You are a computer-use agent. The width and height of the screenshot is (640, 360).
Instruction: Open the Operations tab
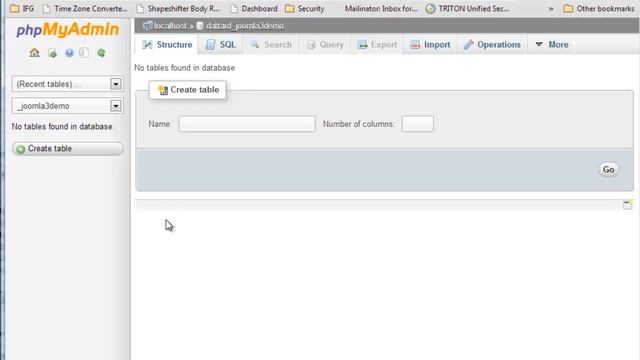tap(492, 44)
